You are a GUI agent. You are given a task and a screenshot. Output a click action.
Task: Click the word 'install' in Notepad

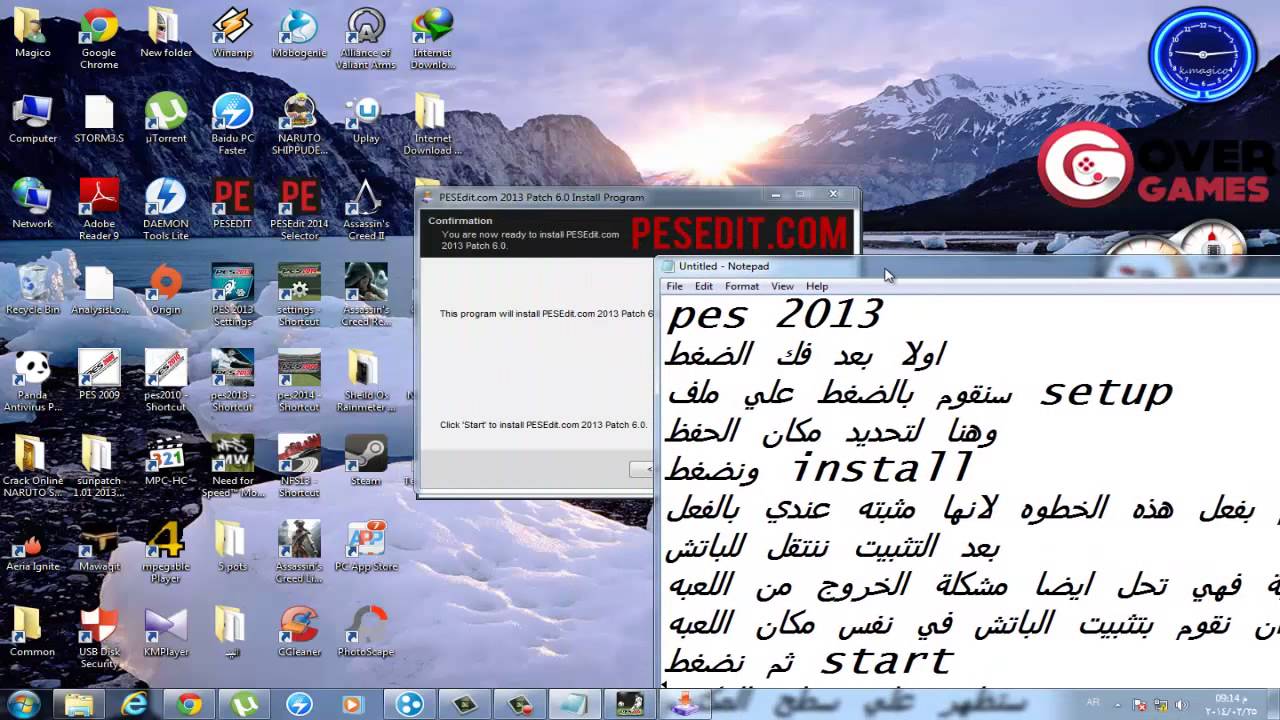881,467
